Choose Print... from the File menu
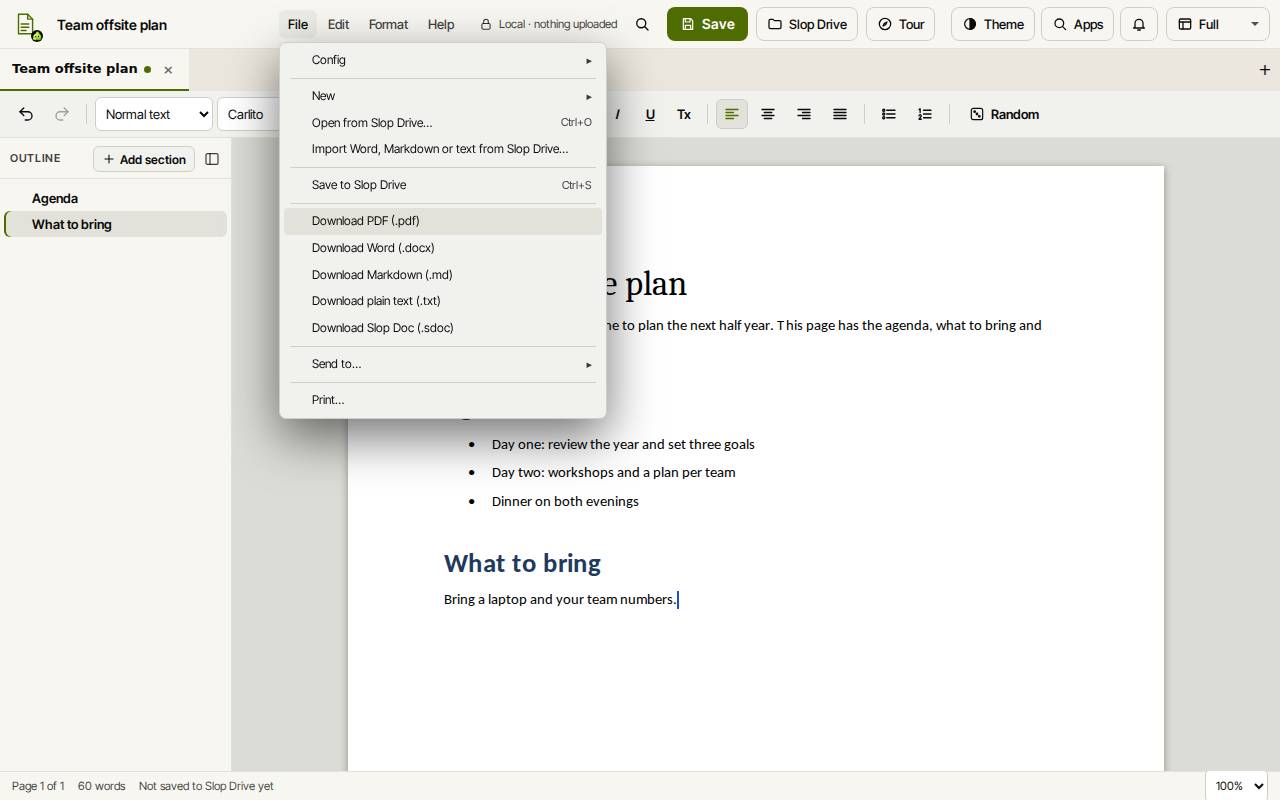 [443, 400]
